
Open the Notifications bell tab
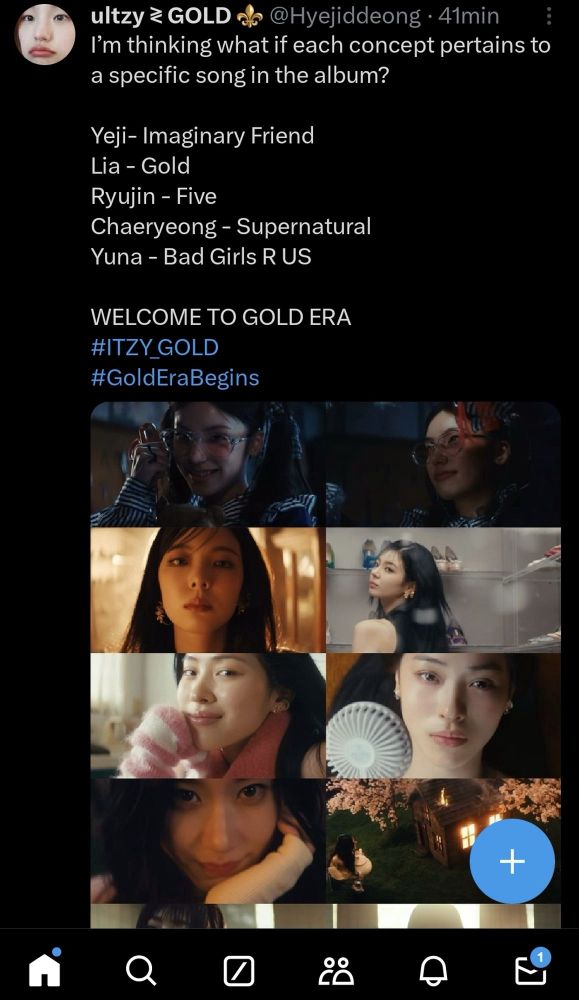(434, 971)
